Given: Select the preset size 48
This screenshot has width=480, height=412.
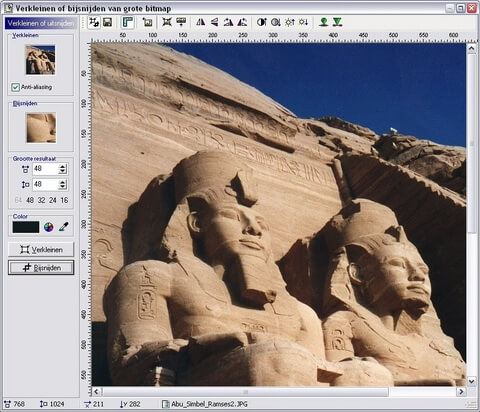Looking at the screenshot, I should [x=30, y=200].
